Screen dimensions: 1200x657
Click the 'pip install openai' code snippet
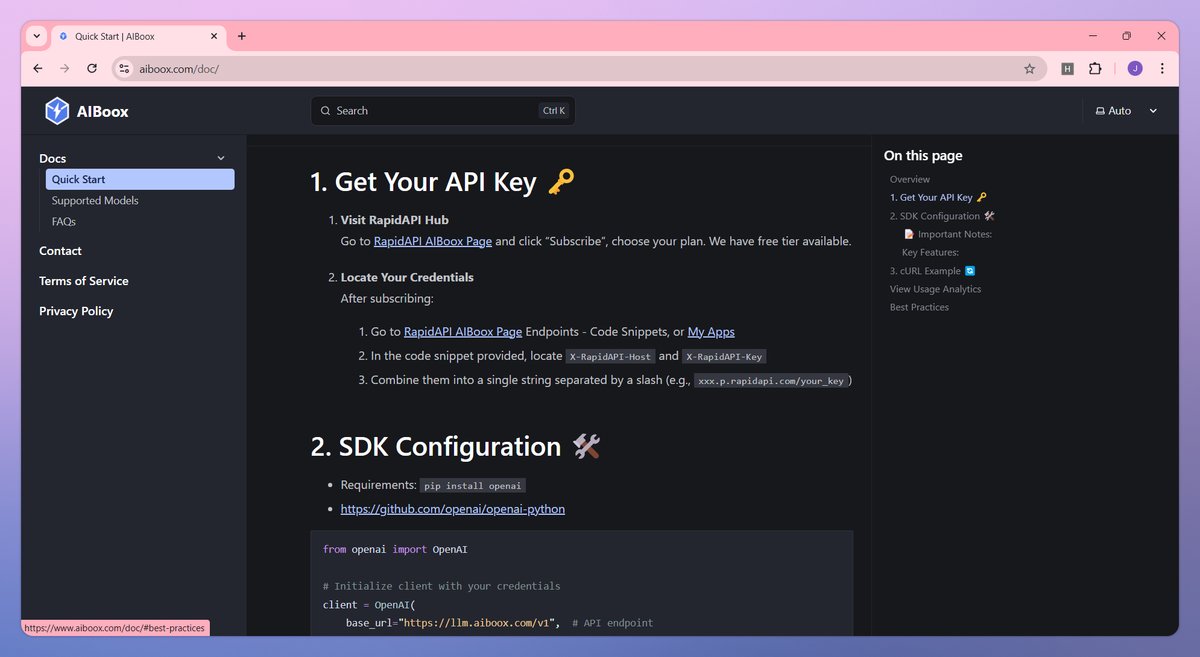473,486
